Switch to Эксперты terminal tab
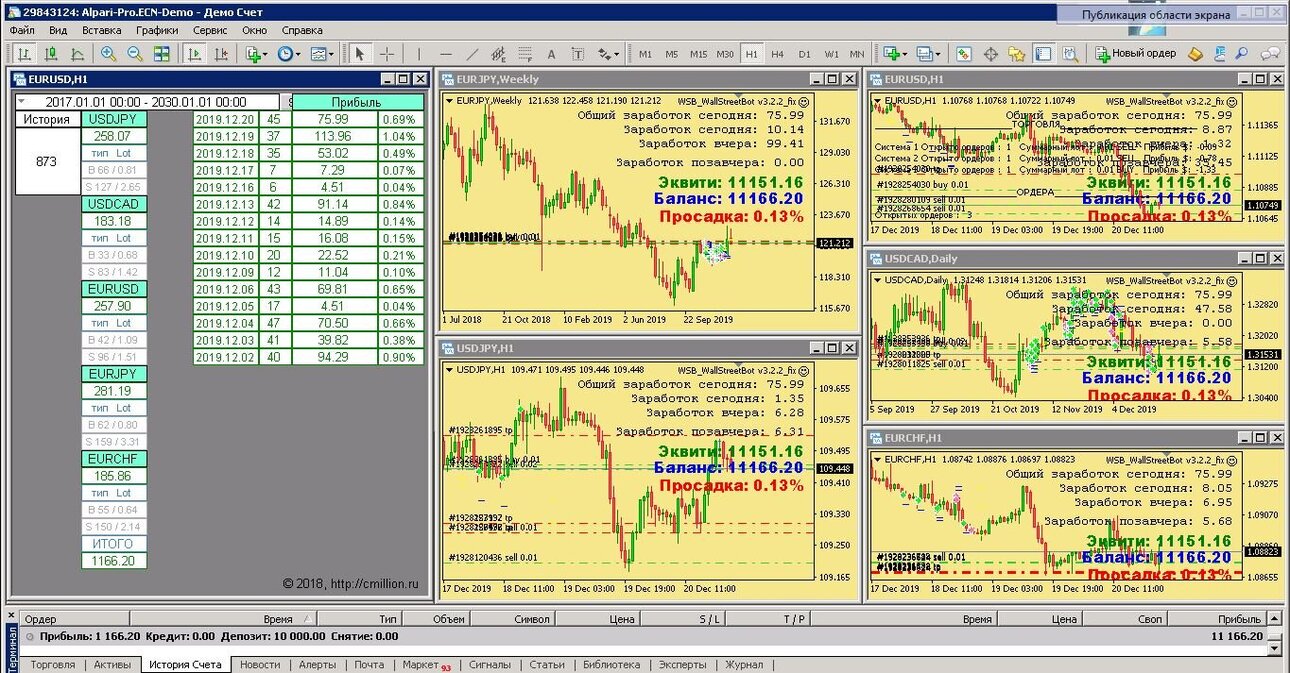Screen dimensions: 1290x673 tap(682, 665)
